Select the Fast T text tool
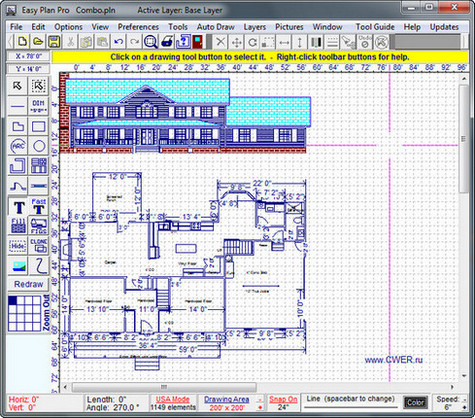Viewport: 475px width, 418px height. (39, 207)
